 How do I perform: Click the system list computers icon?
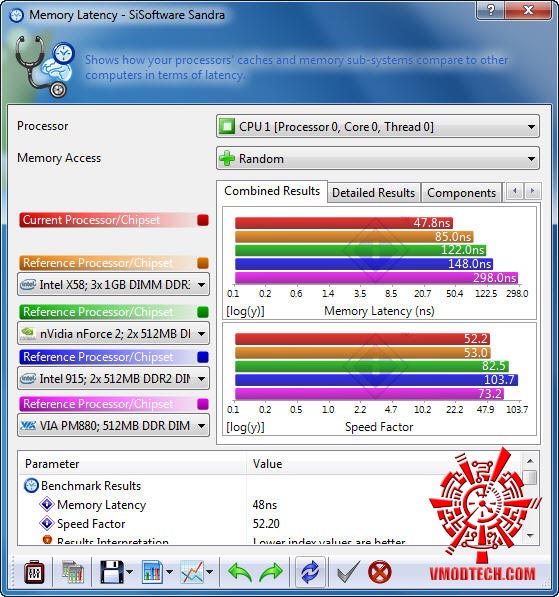point(72,572)
